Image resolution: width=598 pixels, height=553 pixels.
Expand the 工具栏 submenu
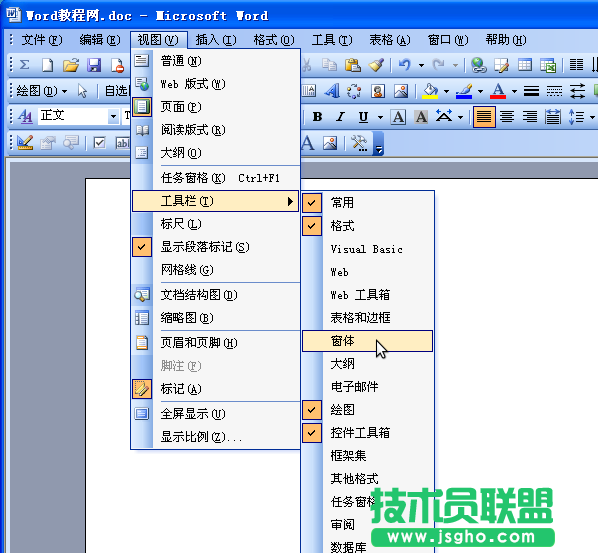(x=215, y=201)
